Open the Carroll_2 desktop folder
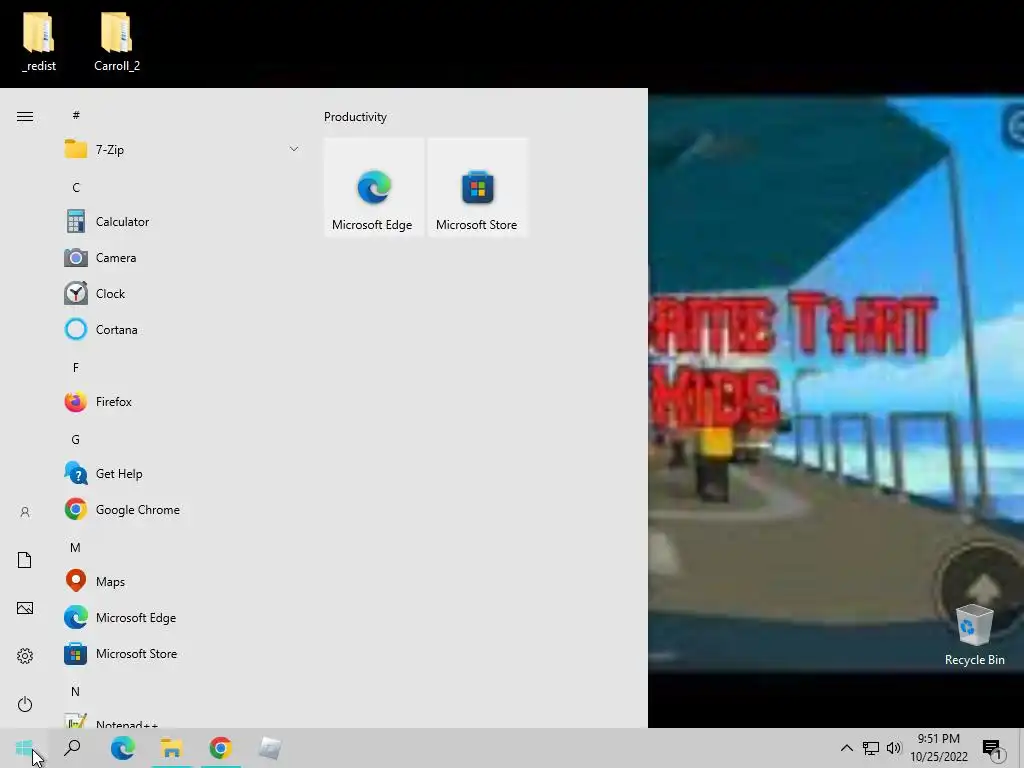The width and height of the screenshot is (1024, 768). (x=117, y=42)
